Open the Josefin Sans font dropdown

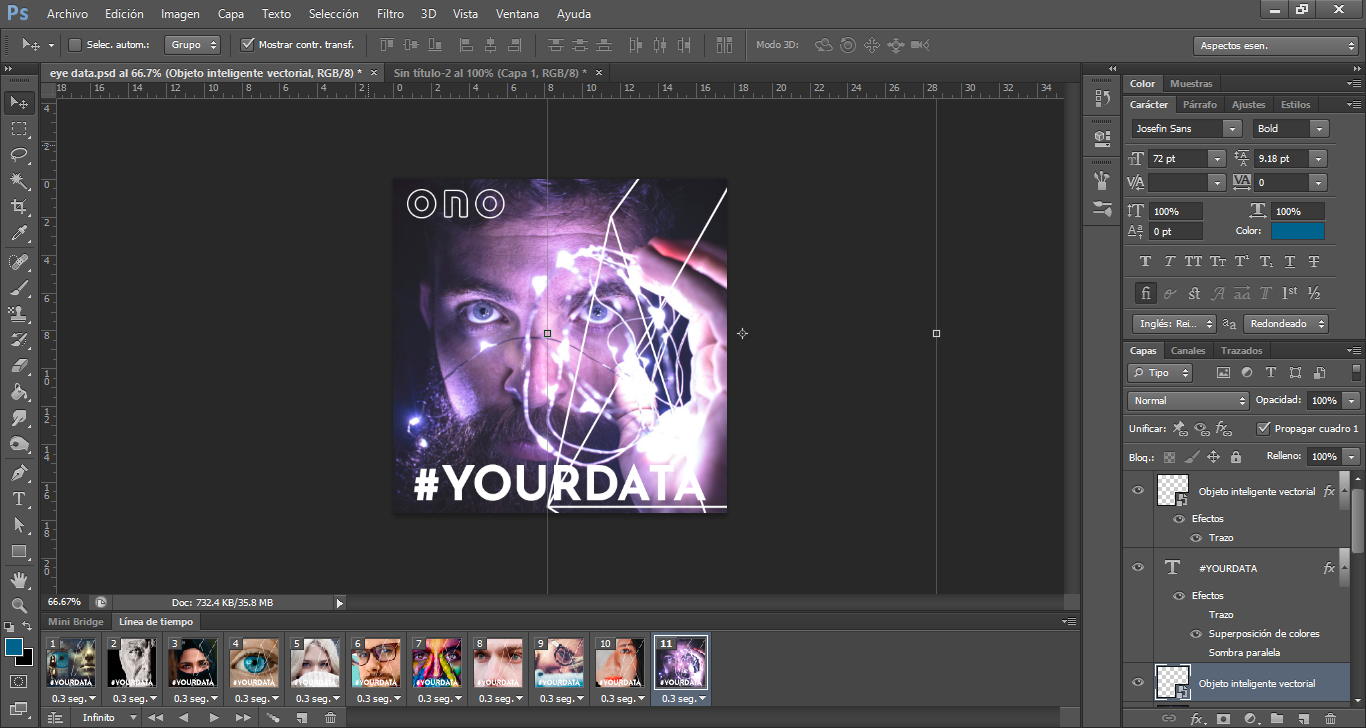pyautogui.click(x=1232, y=129)
